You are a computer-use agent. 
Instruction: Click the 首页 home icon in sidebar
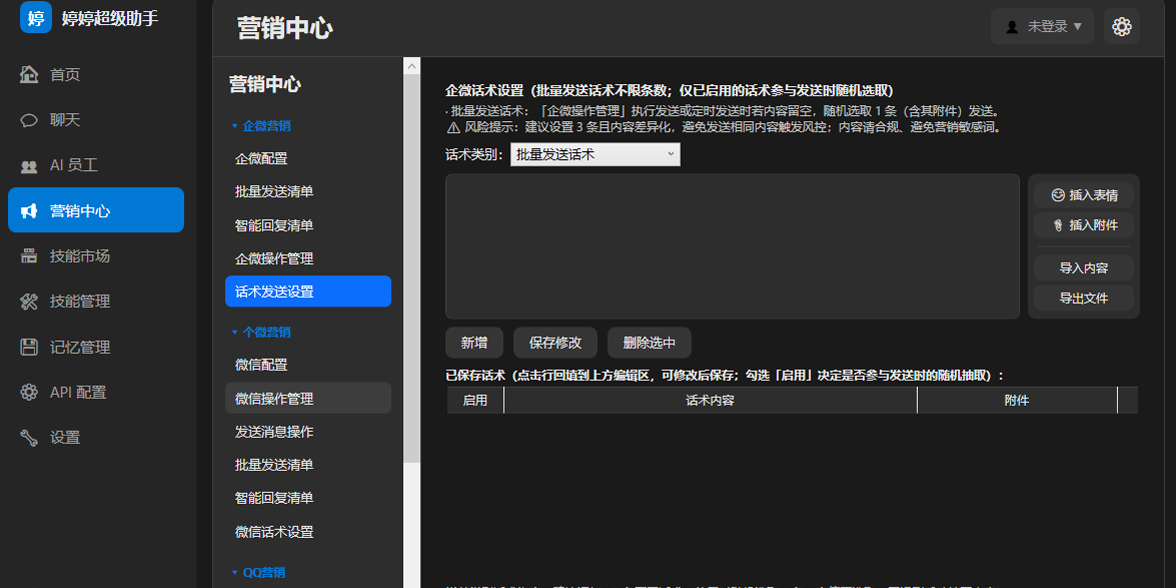pyautogui.click(x=29, y=74)
